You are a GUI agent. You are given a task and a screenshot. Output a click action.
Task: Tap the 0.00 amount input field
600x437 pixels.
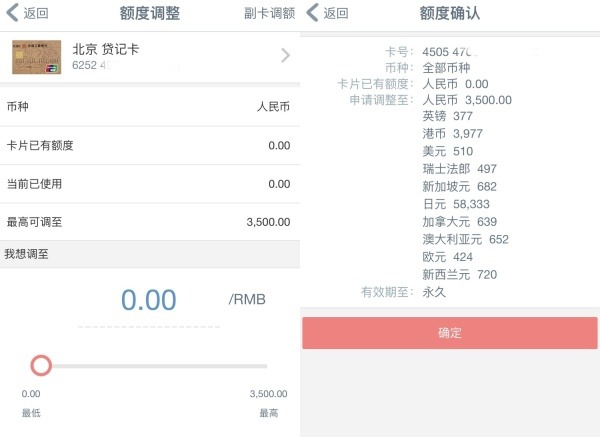149,300
